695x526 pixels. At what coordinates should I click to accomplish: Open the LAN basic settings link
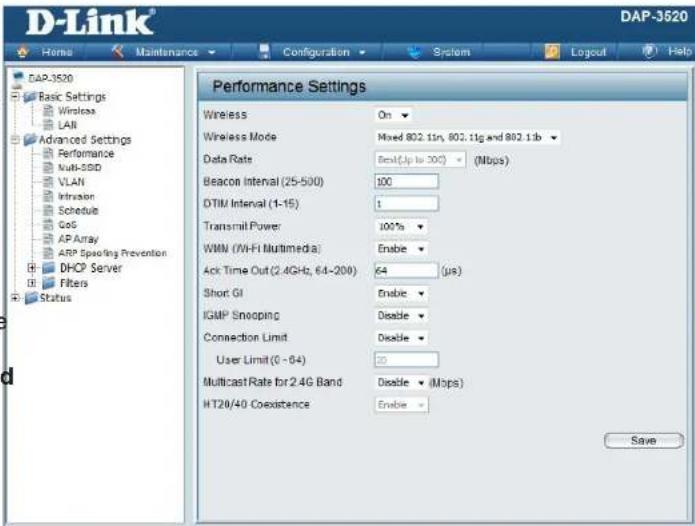tap(67, 125)
